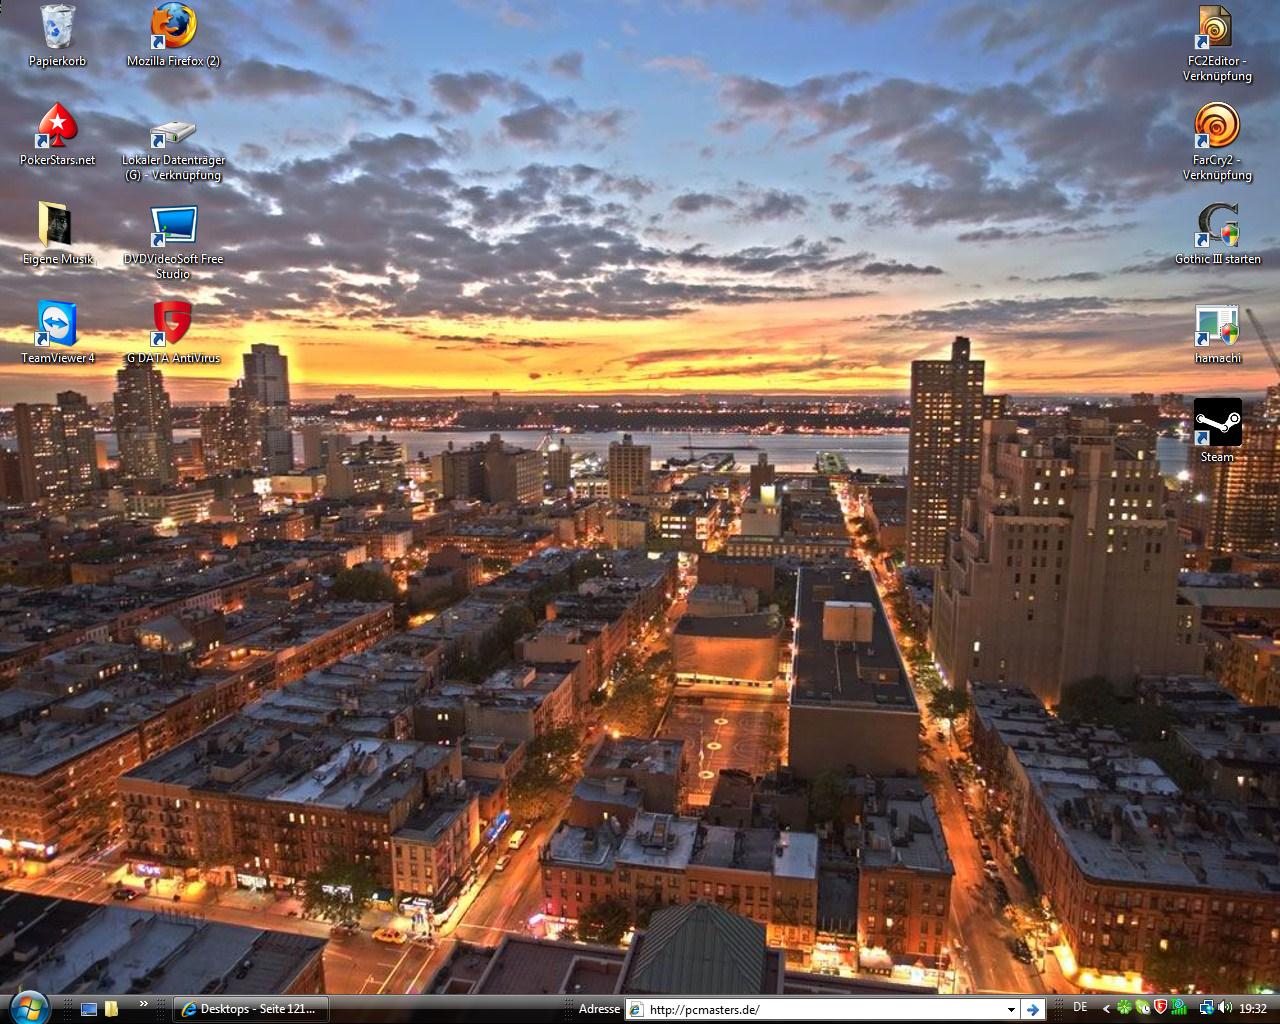The height and width of the screenshot is (1024, 1280).
Task: Open the address bar dropdown list
Action: coord(1011,1010)
